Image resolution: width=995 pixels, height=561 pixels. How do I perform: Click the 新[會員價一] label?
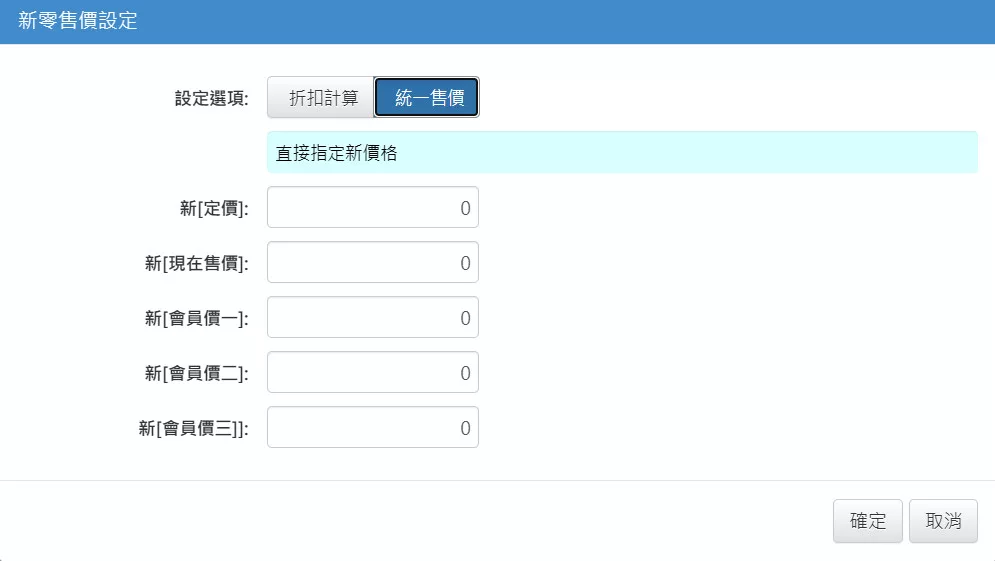pos(197,319)
